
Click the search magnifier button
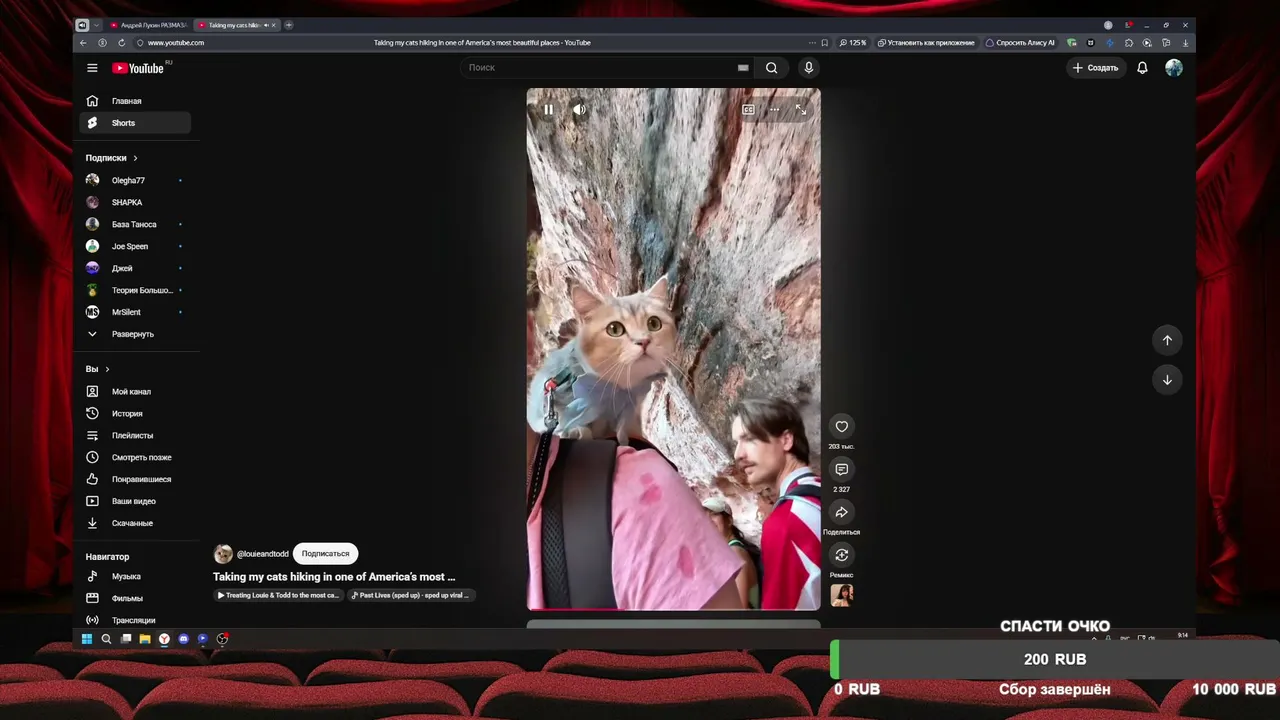pyautogui.click(x=771, y=68)
